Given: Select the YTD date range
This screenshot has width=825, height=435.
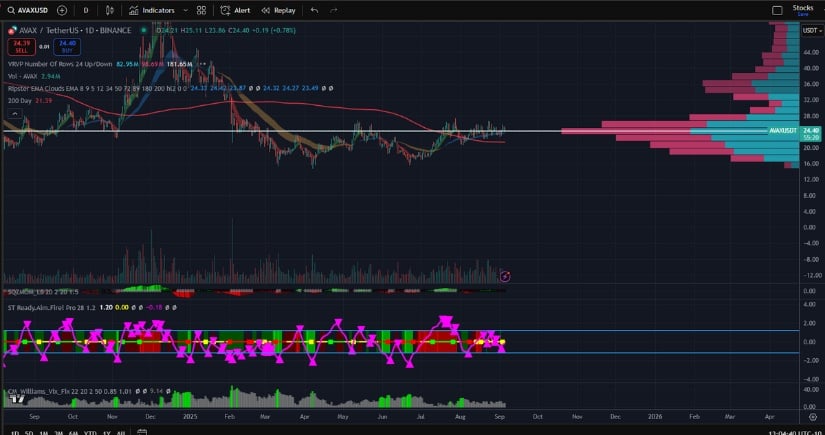Looking at the screenshot, I should click(x=90, y=433).
